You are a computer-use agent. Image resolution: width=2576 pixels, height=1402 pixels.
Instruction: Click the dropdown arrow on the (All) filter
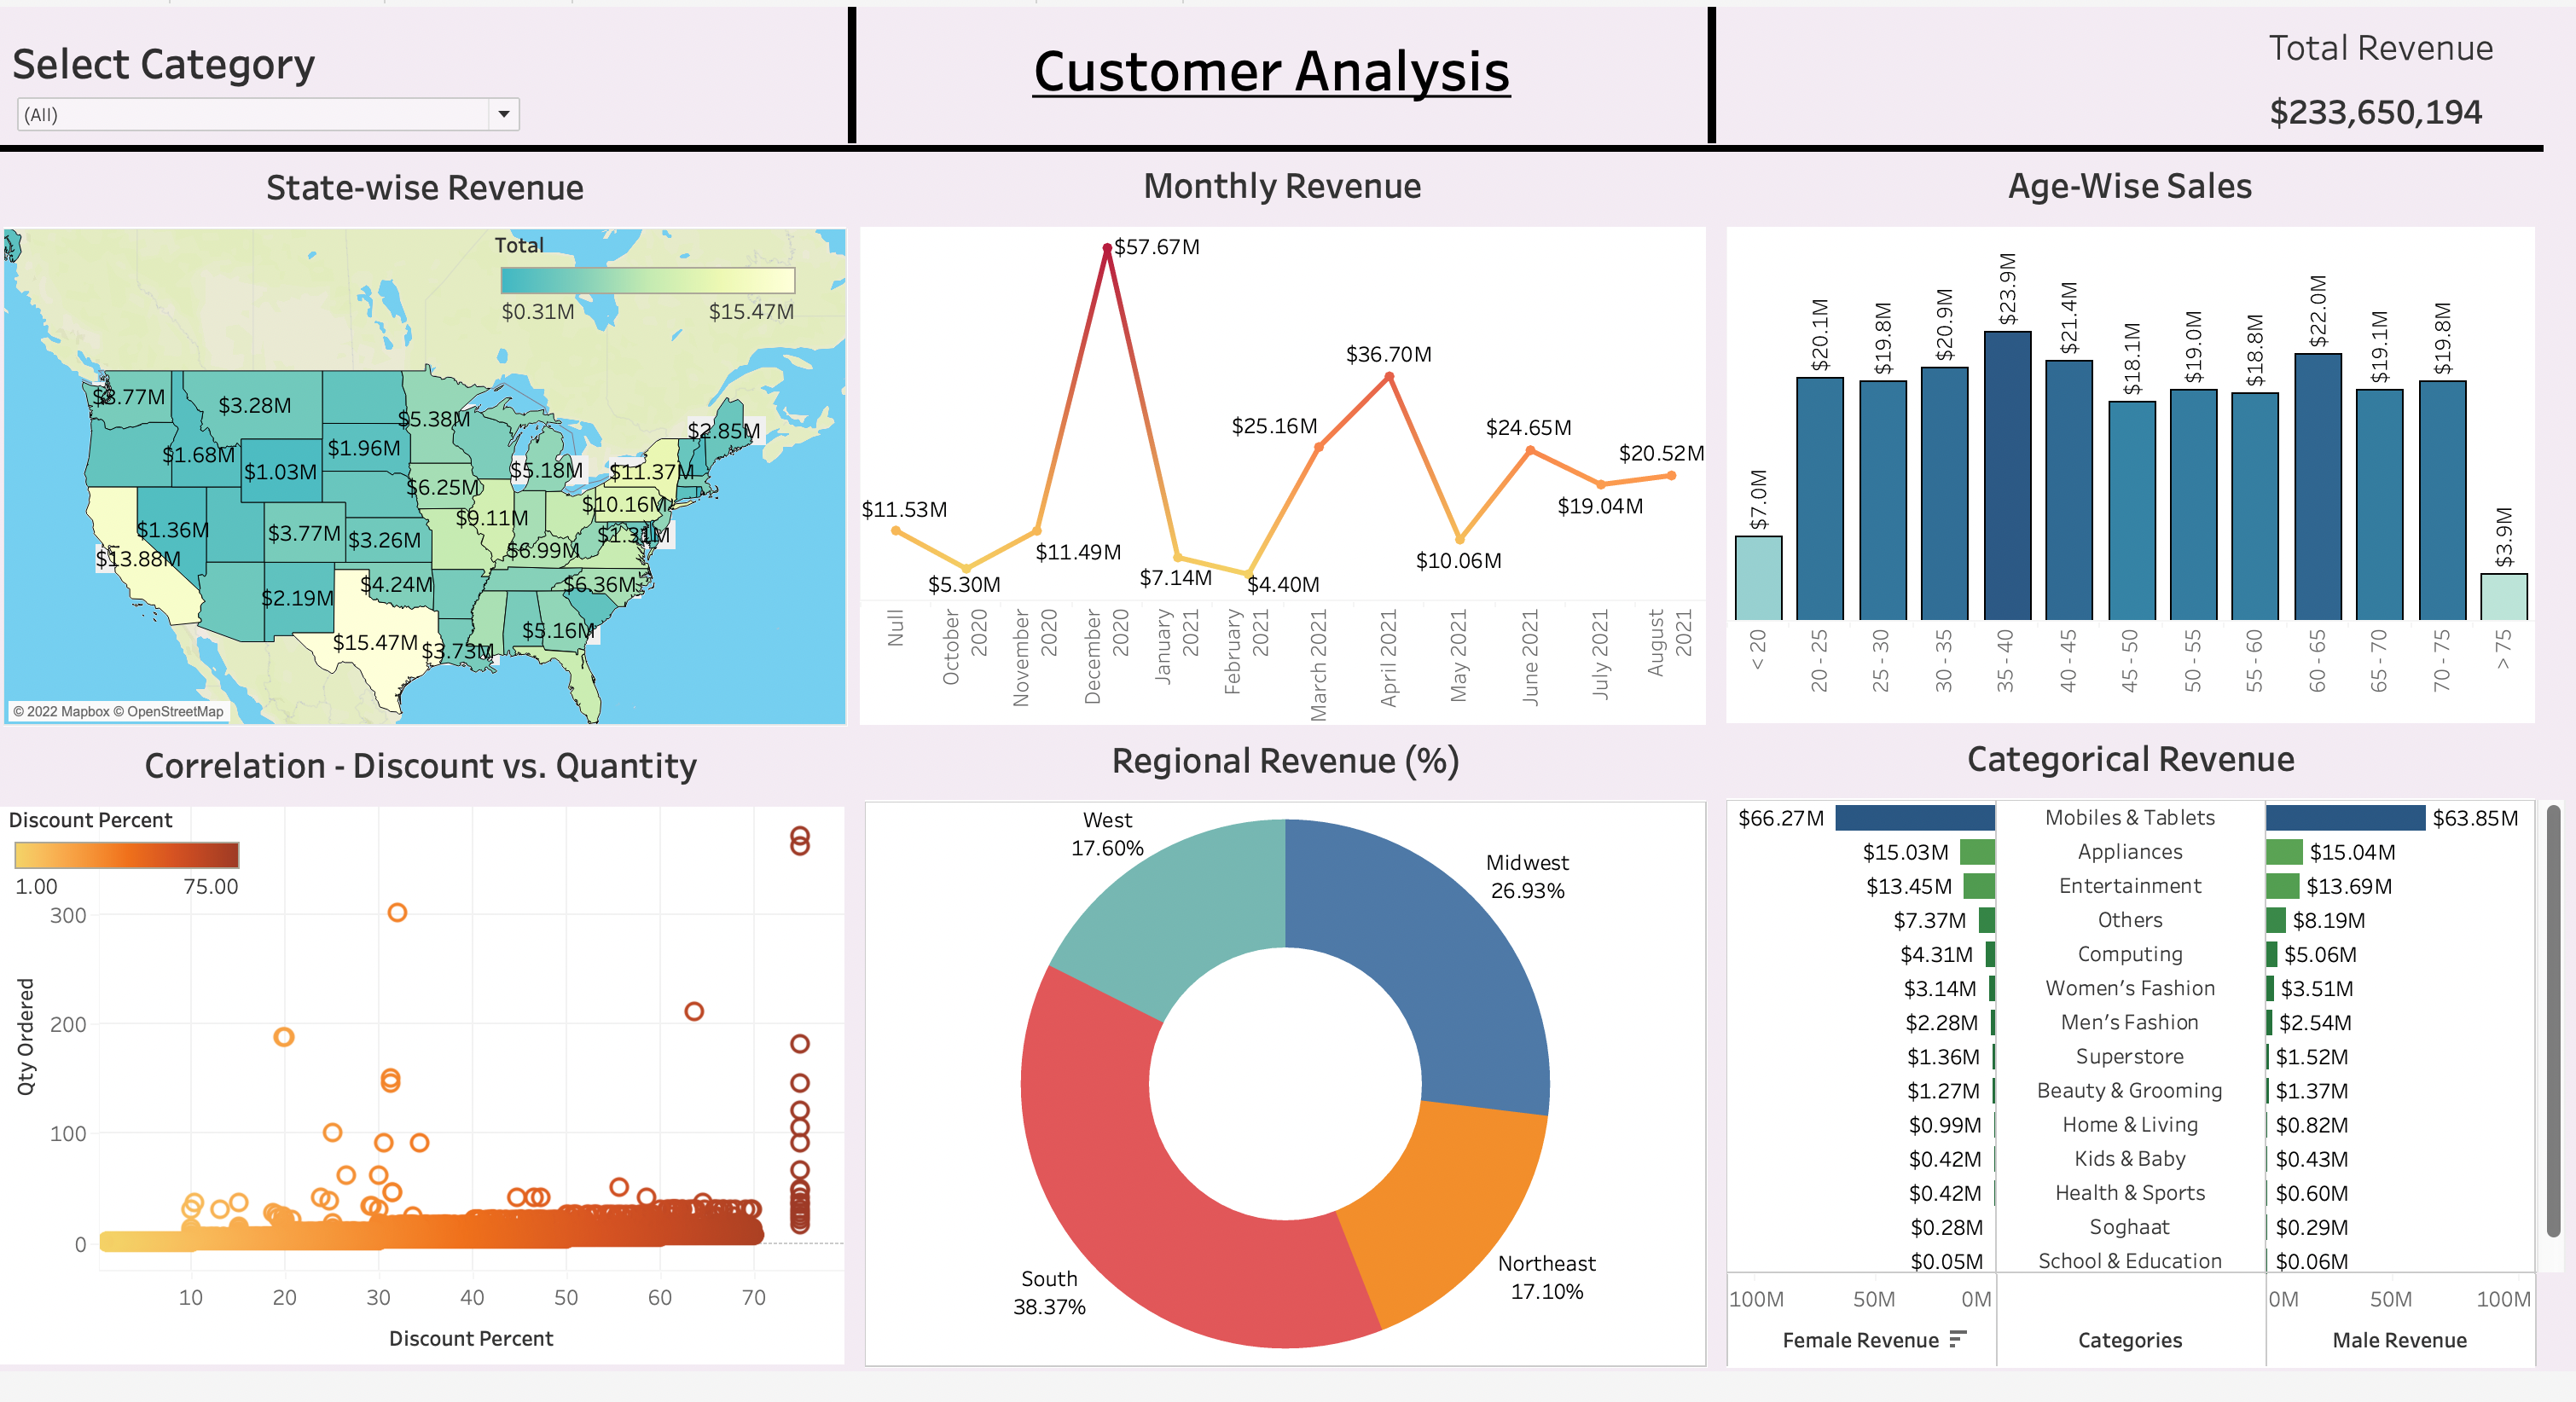pos(506,114)
